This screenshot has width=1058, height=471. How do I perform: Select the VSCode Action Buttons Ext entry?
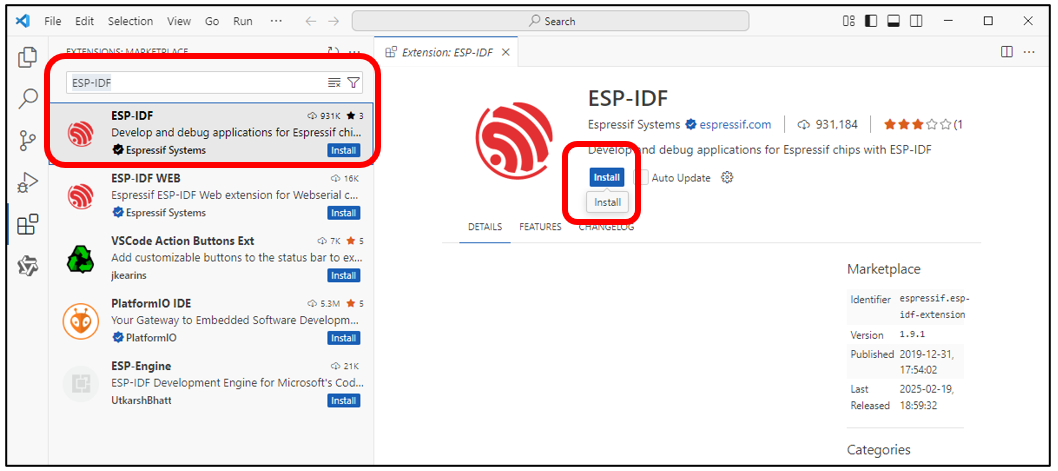click(x=211, y=258)
